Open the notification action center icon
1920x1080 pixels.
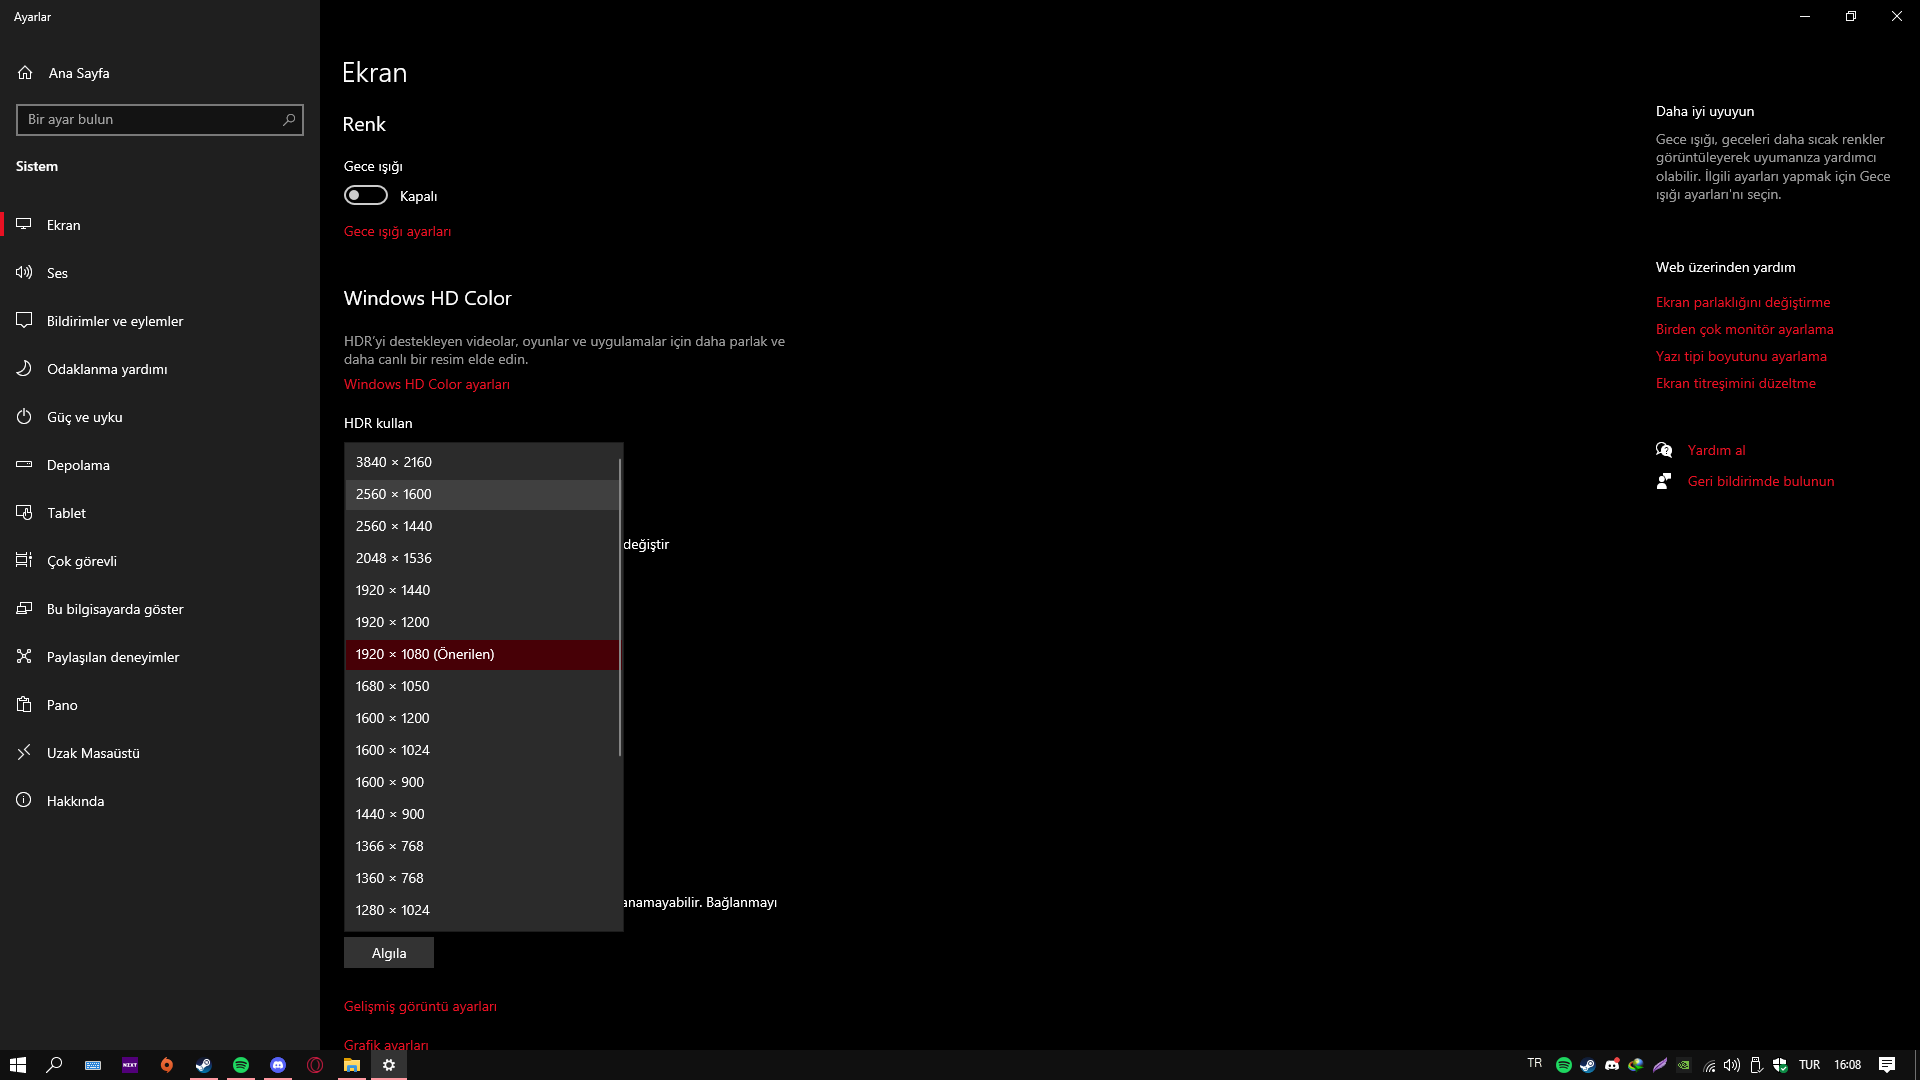coord(1887,1065)
